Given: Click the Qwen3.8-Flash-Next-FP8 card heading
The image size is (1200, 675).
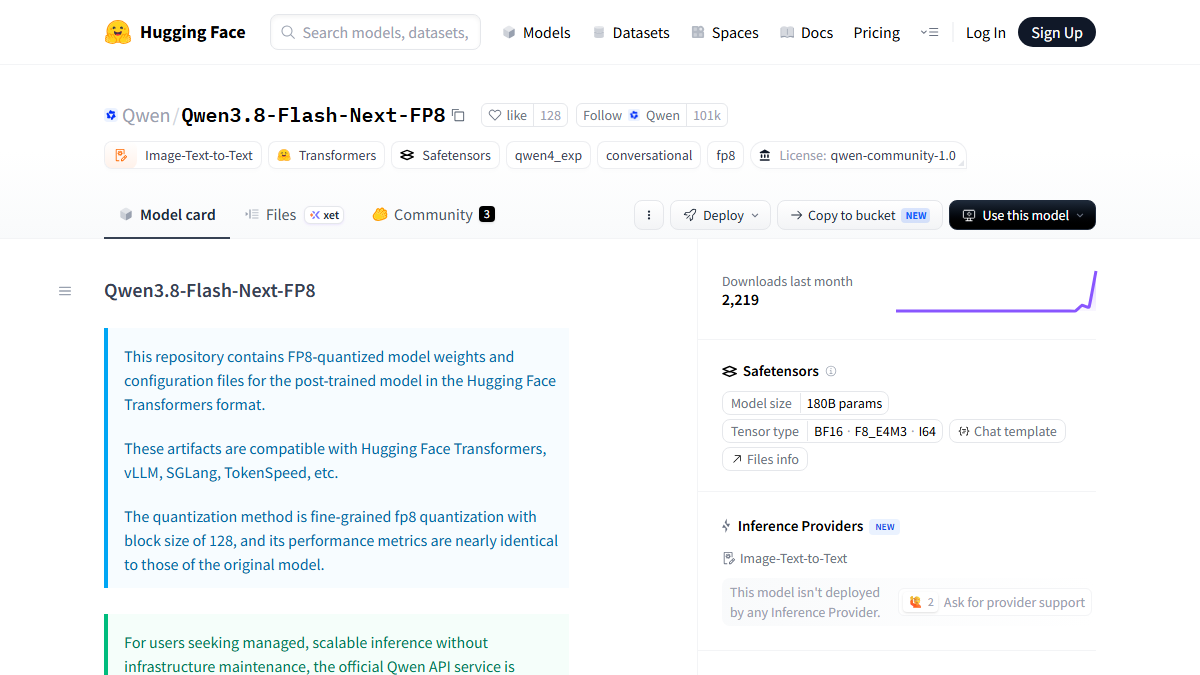Looking at the screenshot, I should pos(210,291).
